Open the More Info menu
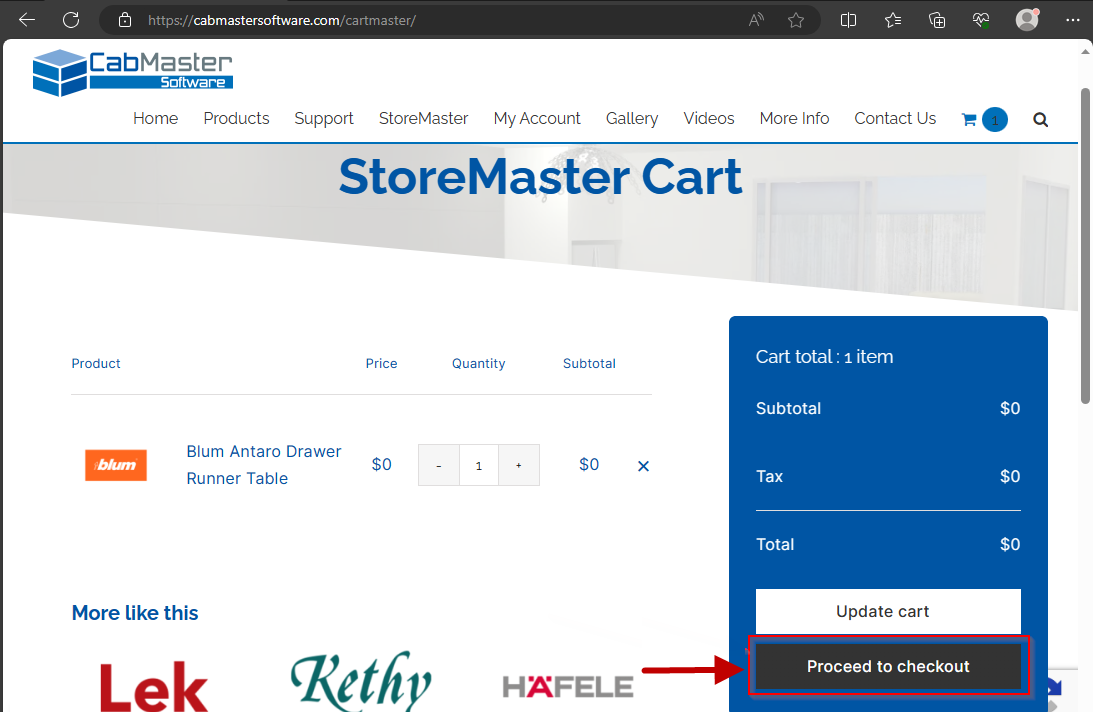The width and height of the screenshot is (1093, 713). click(794, 118)
